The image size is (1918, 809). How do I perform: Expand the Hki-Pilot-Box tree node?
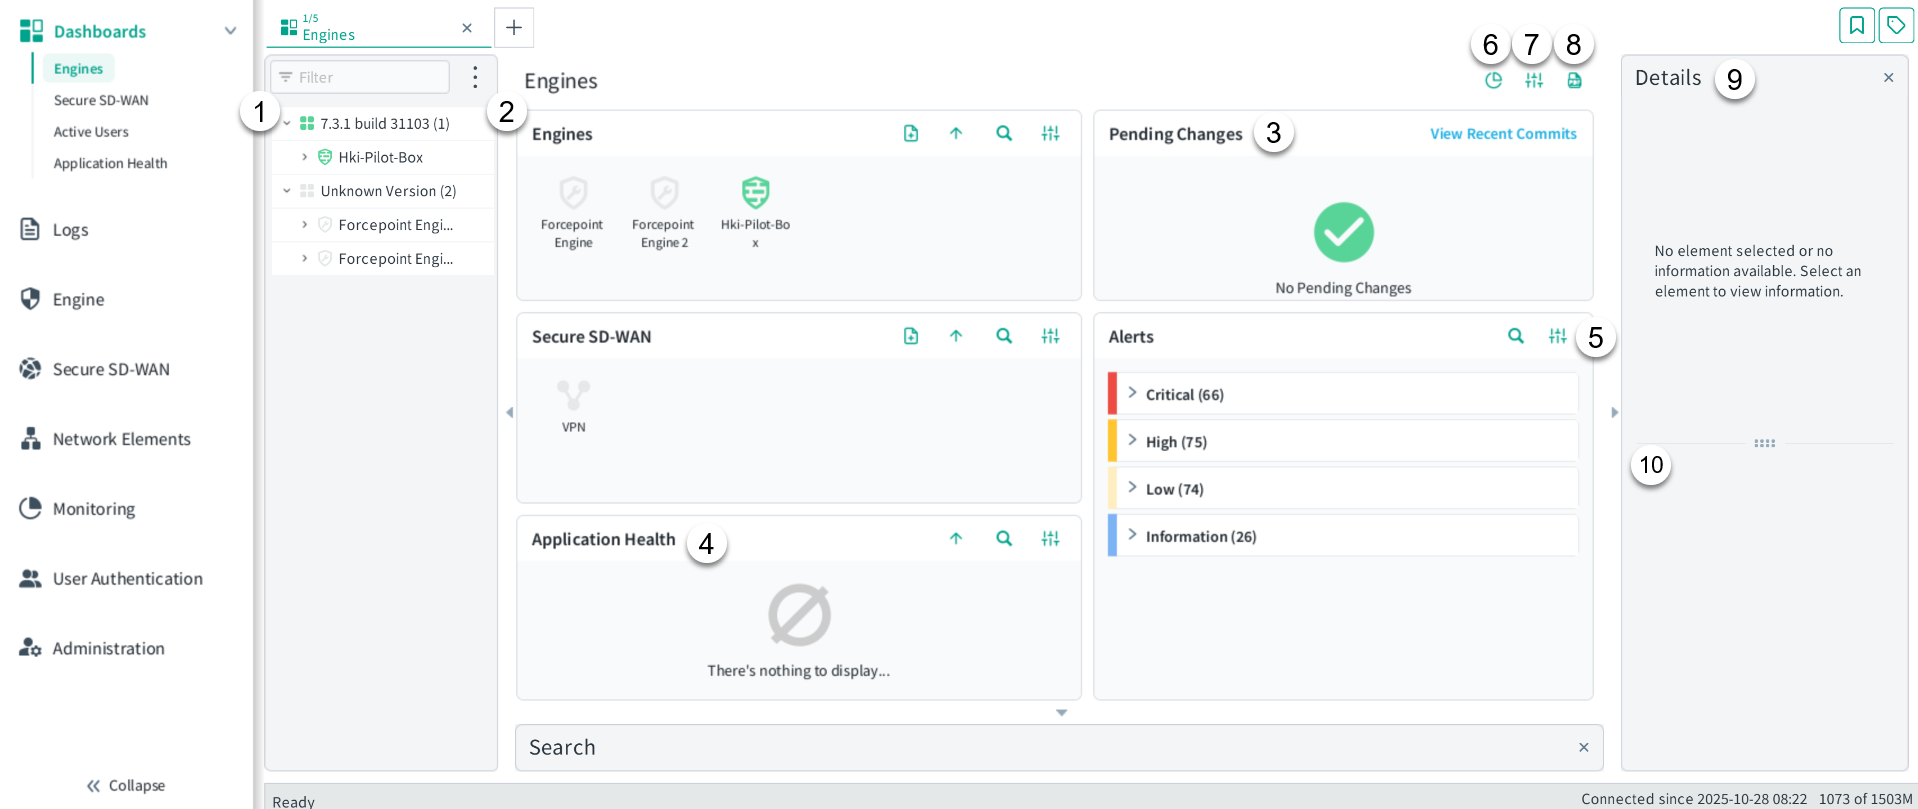pos(305,157)
